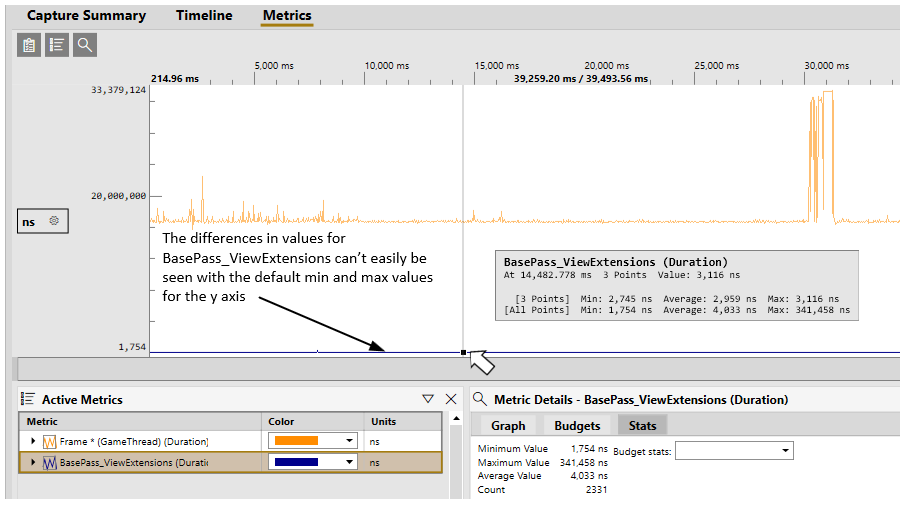Open the Budget stats dropdown

pos(734,451)
